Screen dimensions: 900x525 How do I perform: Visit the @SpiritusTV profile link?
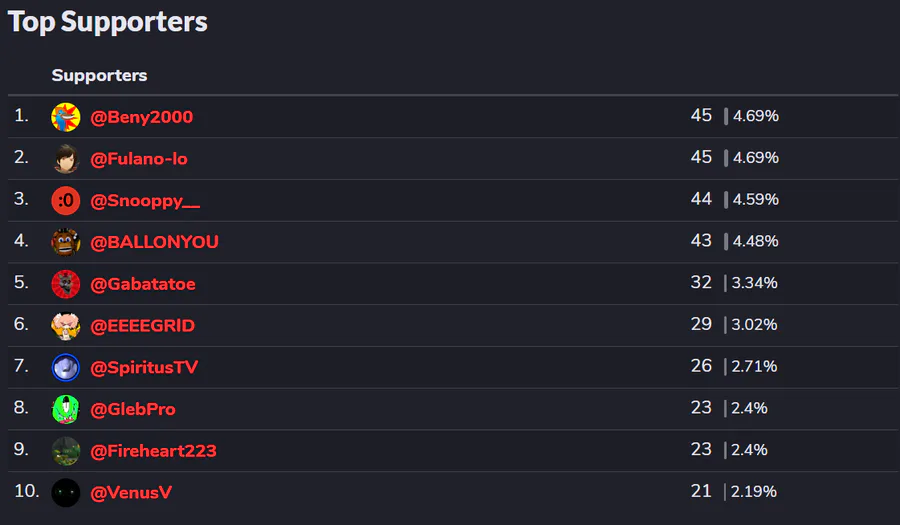coord(145,368)
